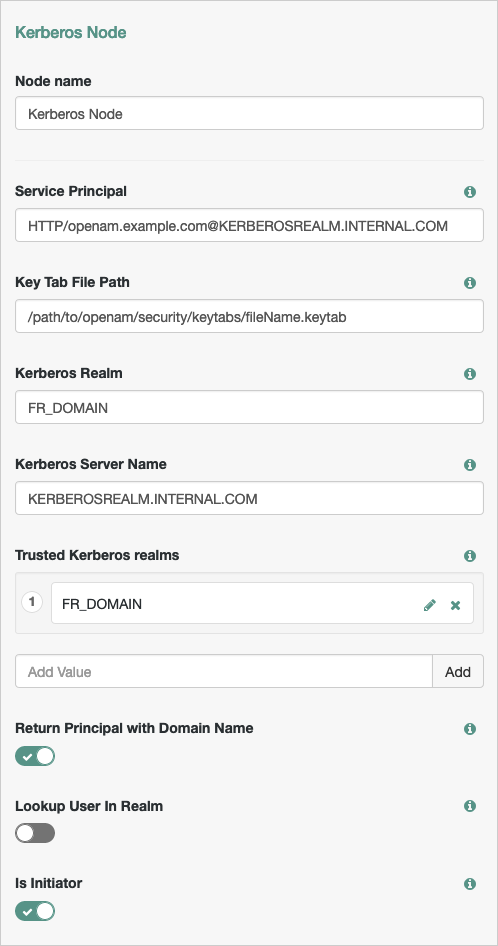498x946 pixels.
Task: Show info for Lookup User In Realm
Action: (470, 806)
